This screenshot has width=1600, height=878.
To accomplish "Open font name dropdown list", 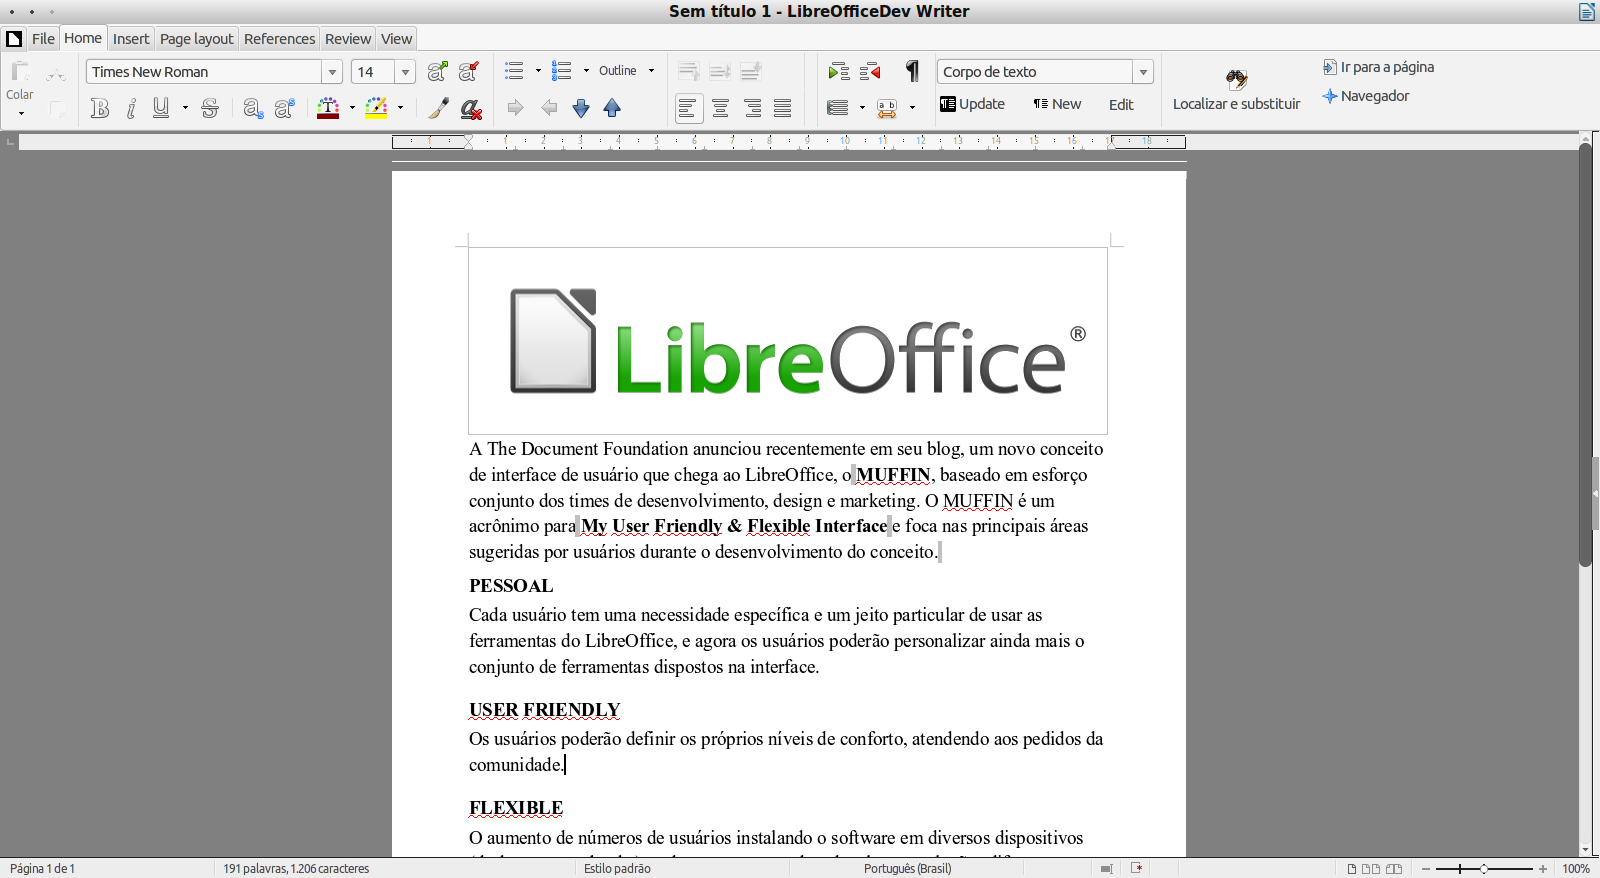I will point(332,72).
